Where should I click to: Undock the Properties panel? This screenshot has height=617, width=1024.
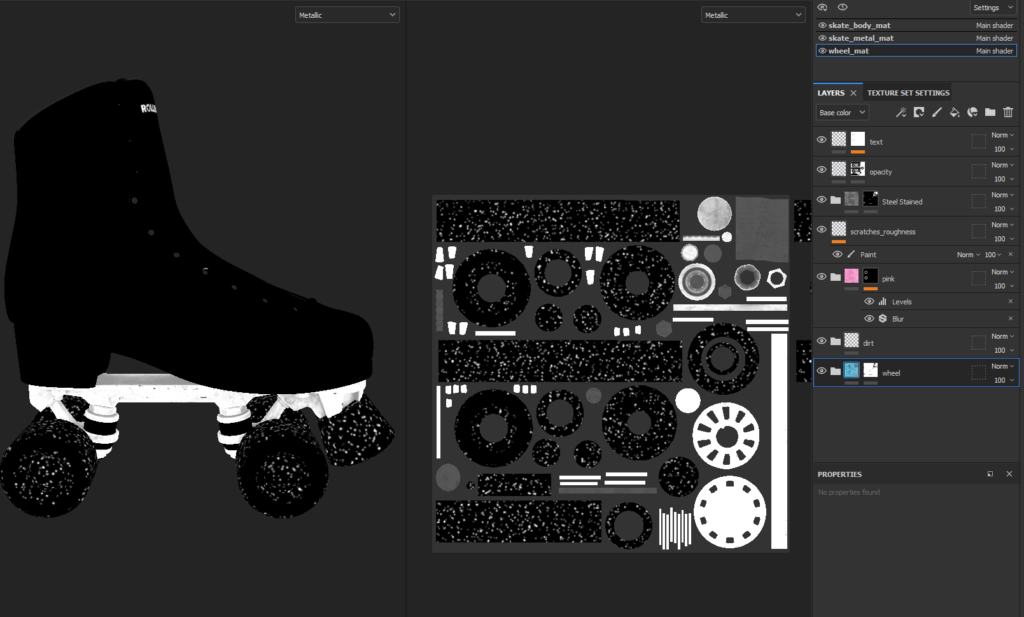[990, 474]
